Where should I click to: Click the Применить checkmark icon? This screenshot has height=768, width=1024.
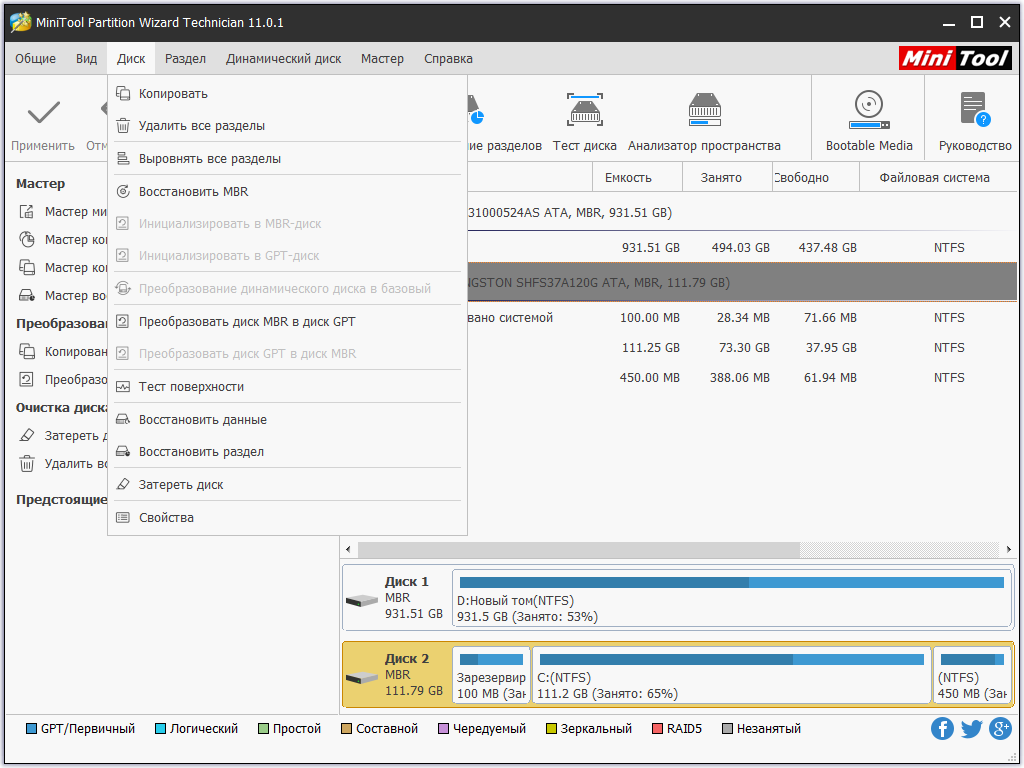[43, 113]
